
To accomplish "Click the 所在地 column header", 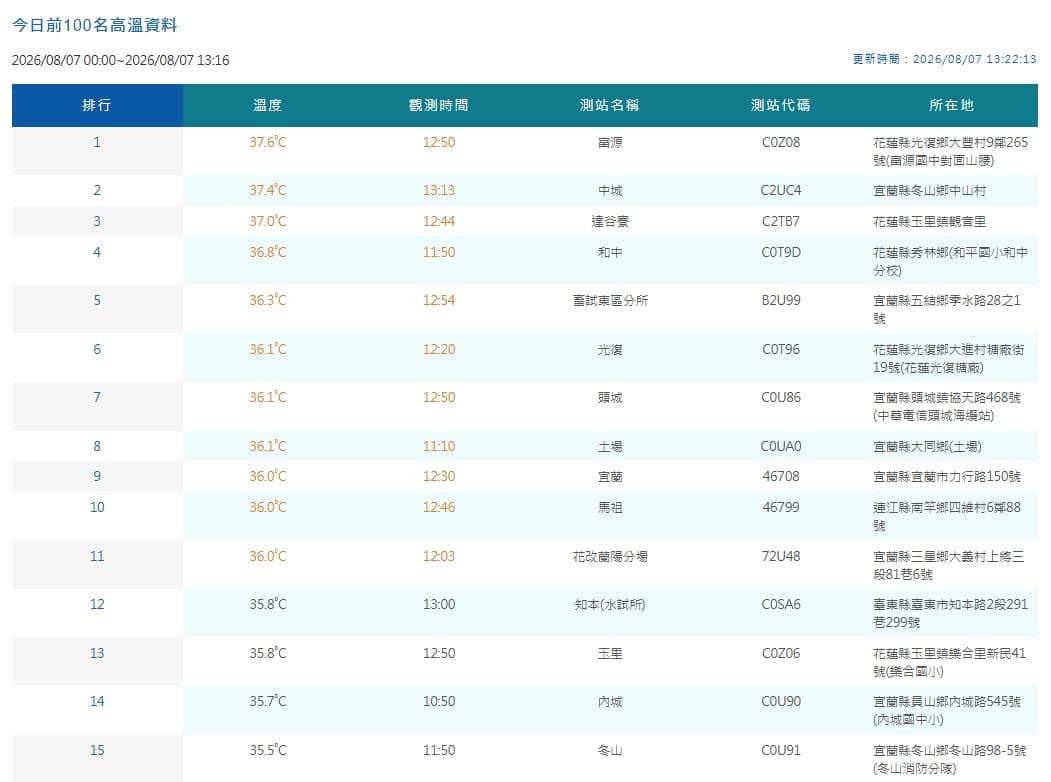I will pyautogui.click(x=952, y=105).
